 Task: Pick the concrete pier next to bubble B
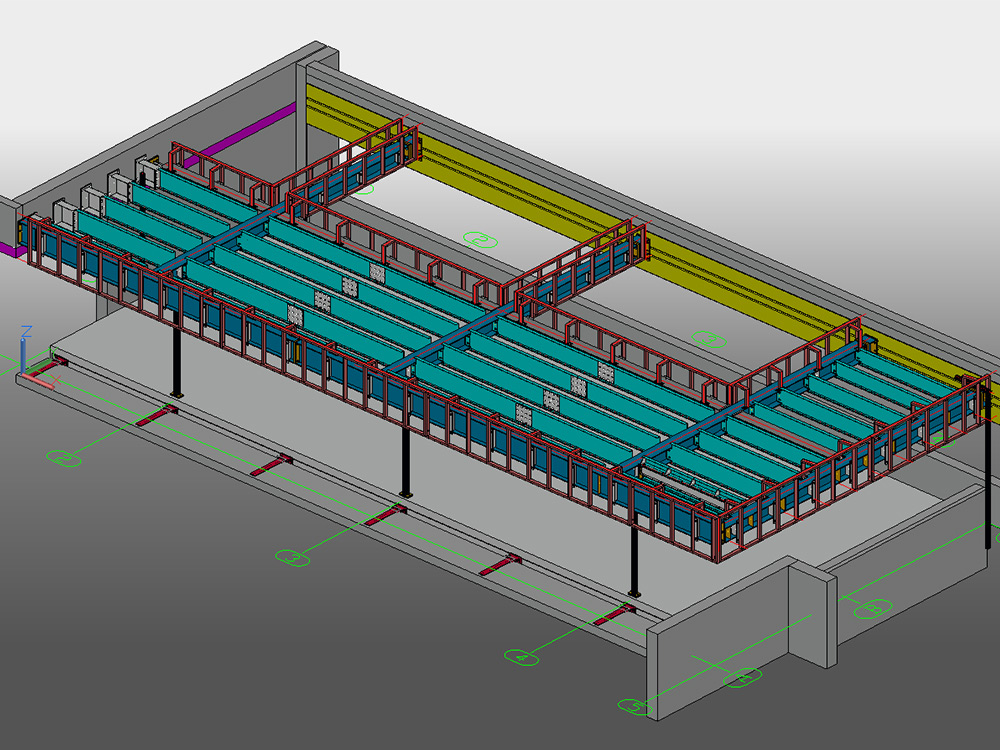click(813, 612)
